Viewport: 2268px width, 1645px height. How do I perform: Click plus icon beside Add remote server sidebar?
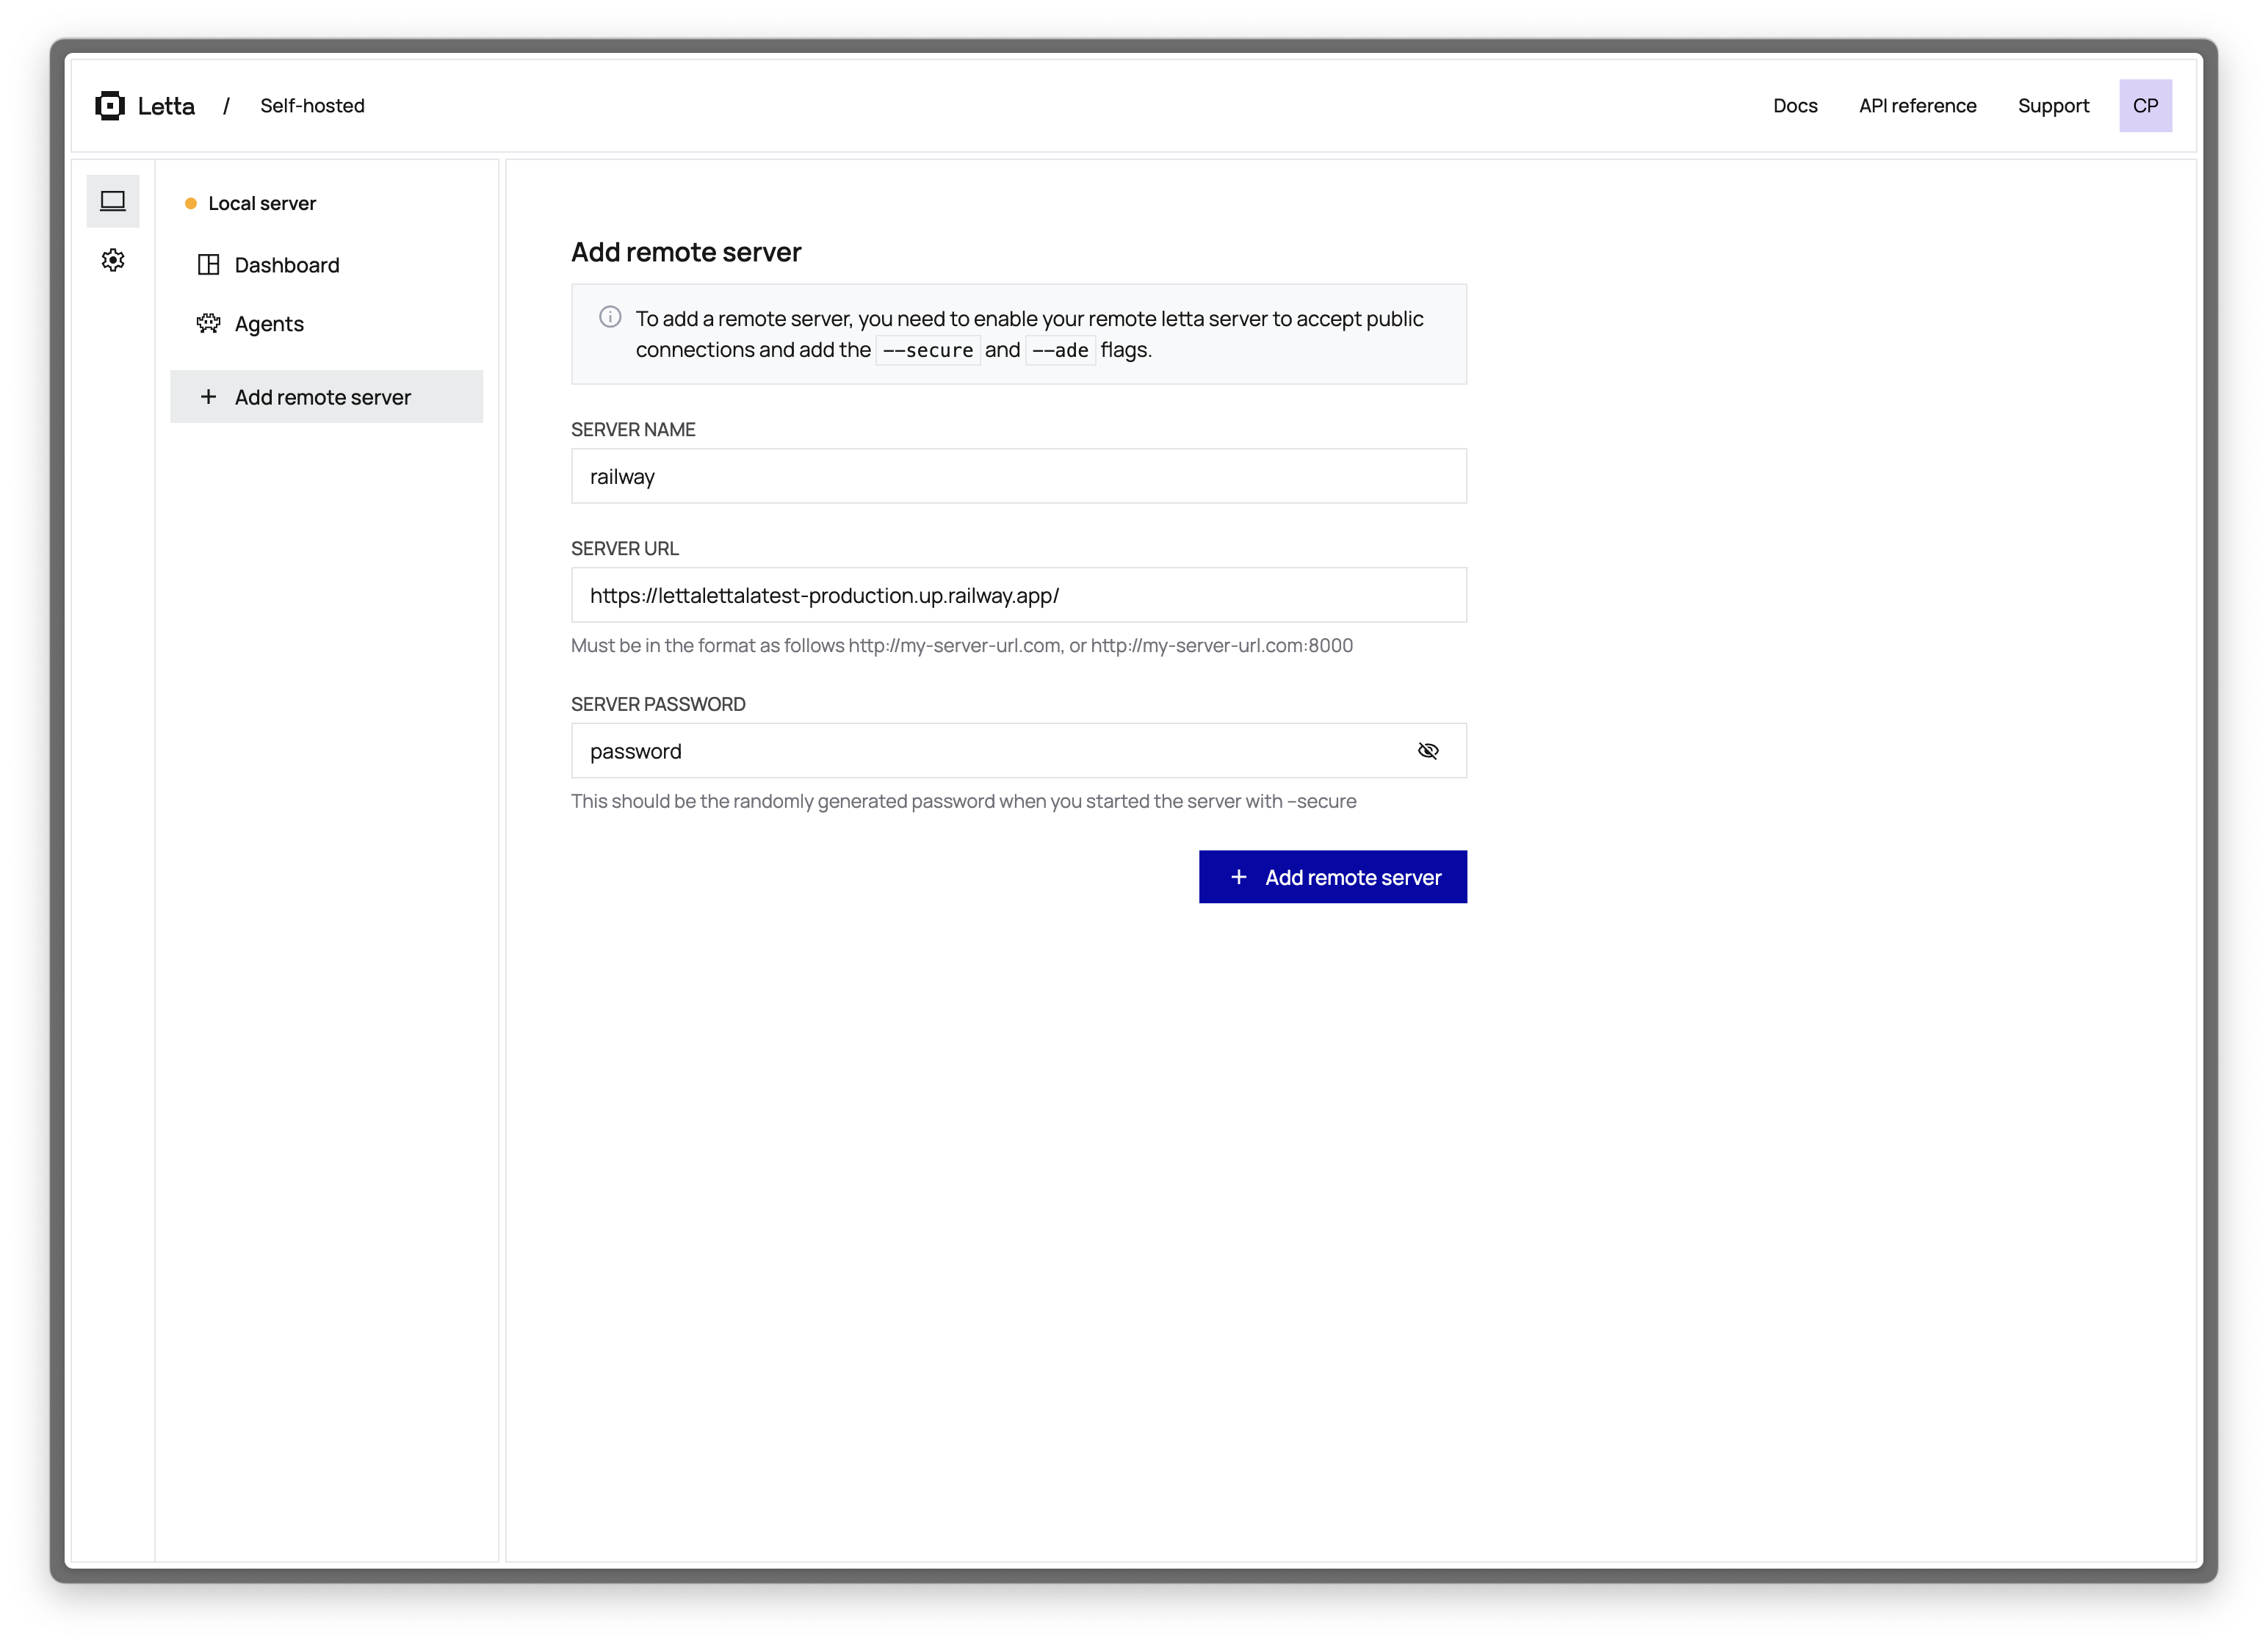pos(208,397)
